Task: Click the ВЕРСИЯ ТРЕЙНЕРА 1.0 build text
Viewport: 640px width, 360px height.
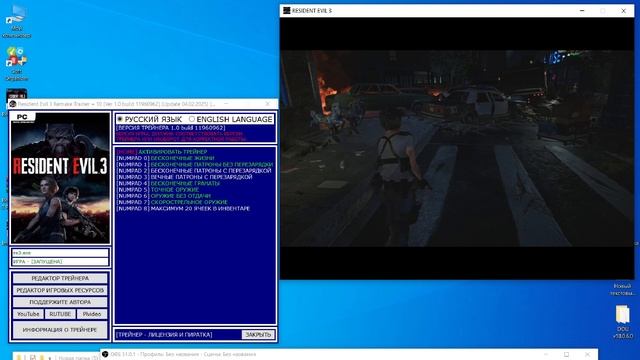Action: point(171,128)
